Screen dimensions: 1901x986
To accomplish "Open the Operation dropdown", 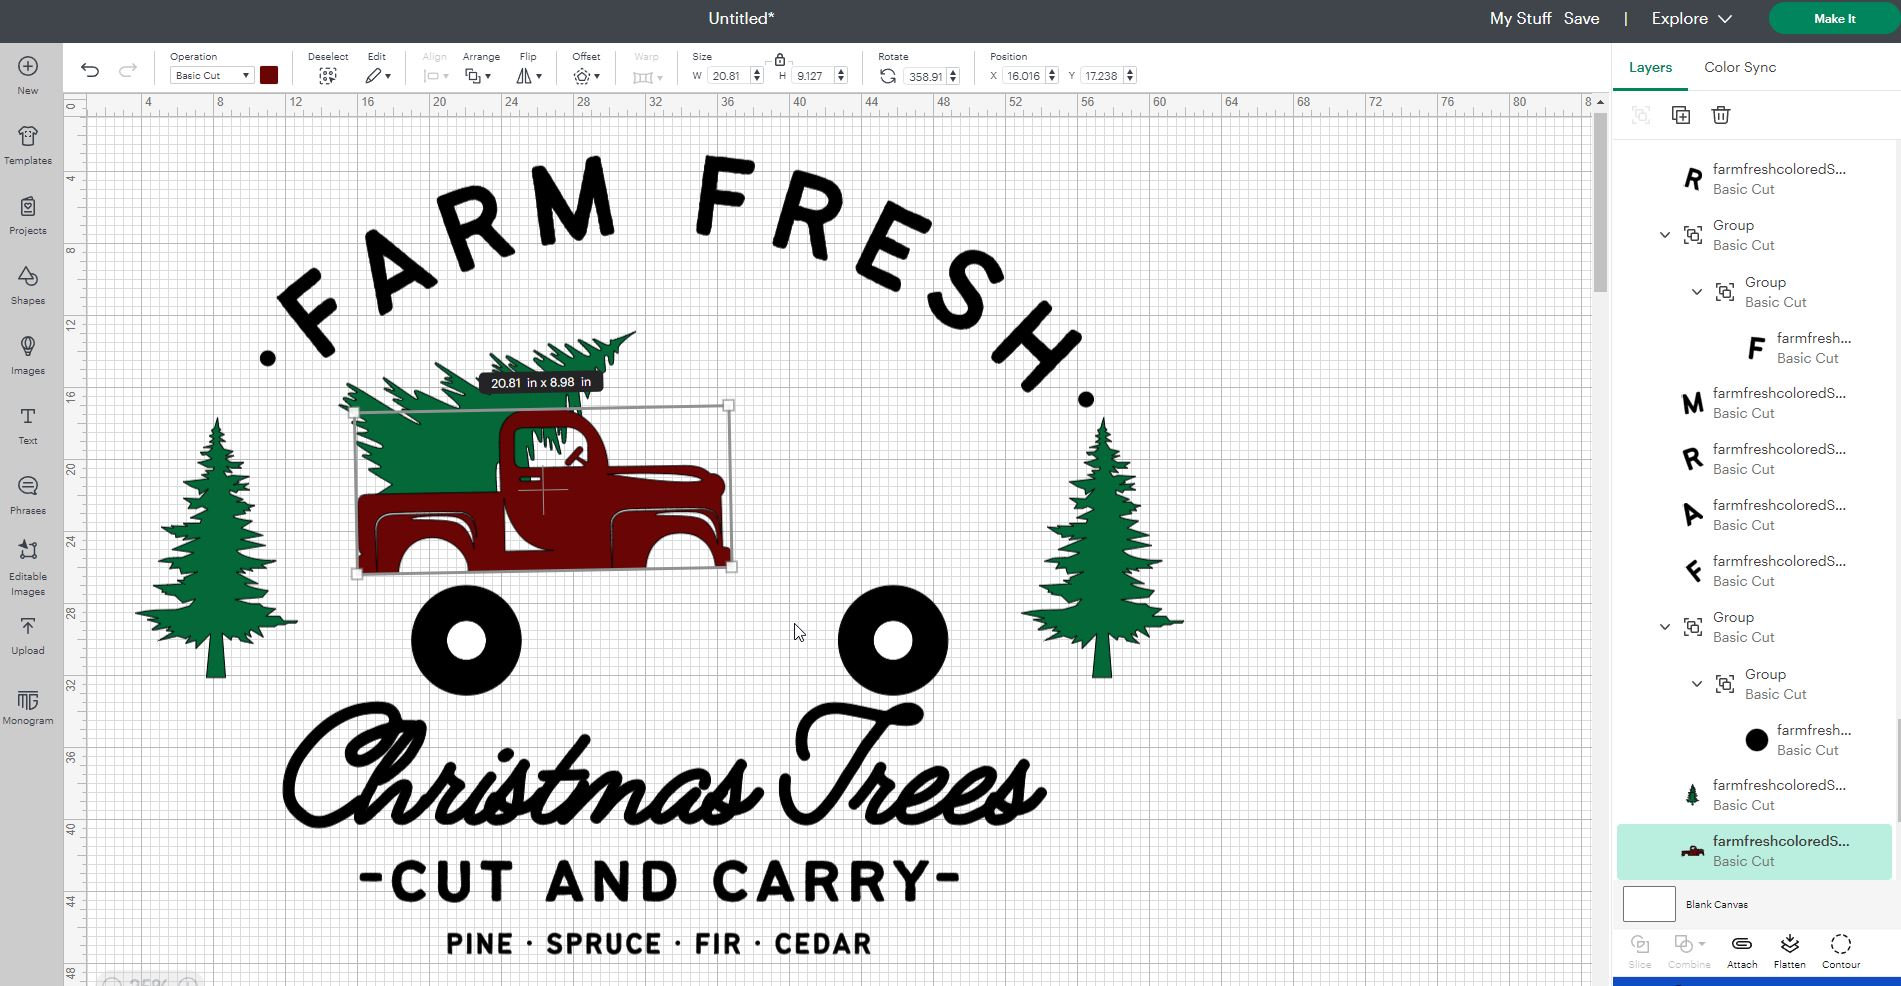I will coord(210,75).
